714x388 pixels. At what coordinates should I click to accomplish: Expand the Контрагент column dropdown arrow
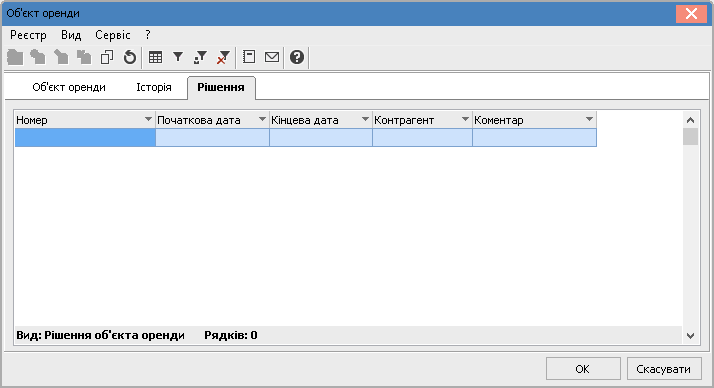coord(465,120)
